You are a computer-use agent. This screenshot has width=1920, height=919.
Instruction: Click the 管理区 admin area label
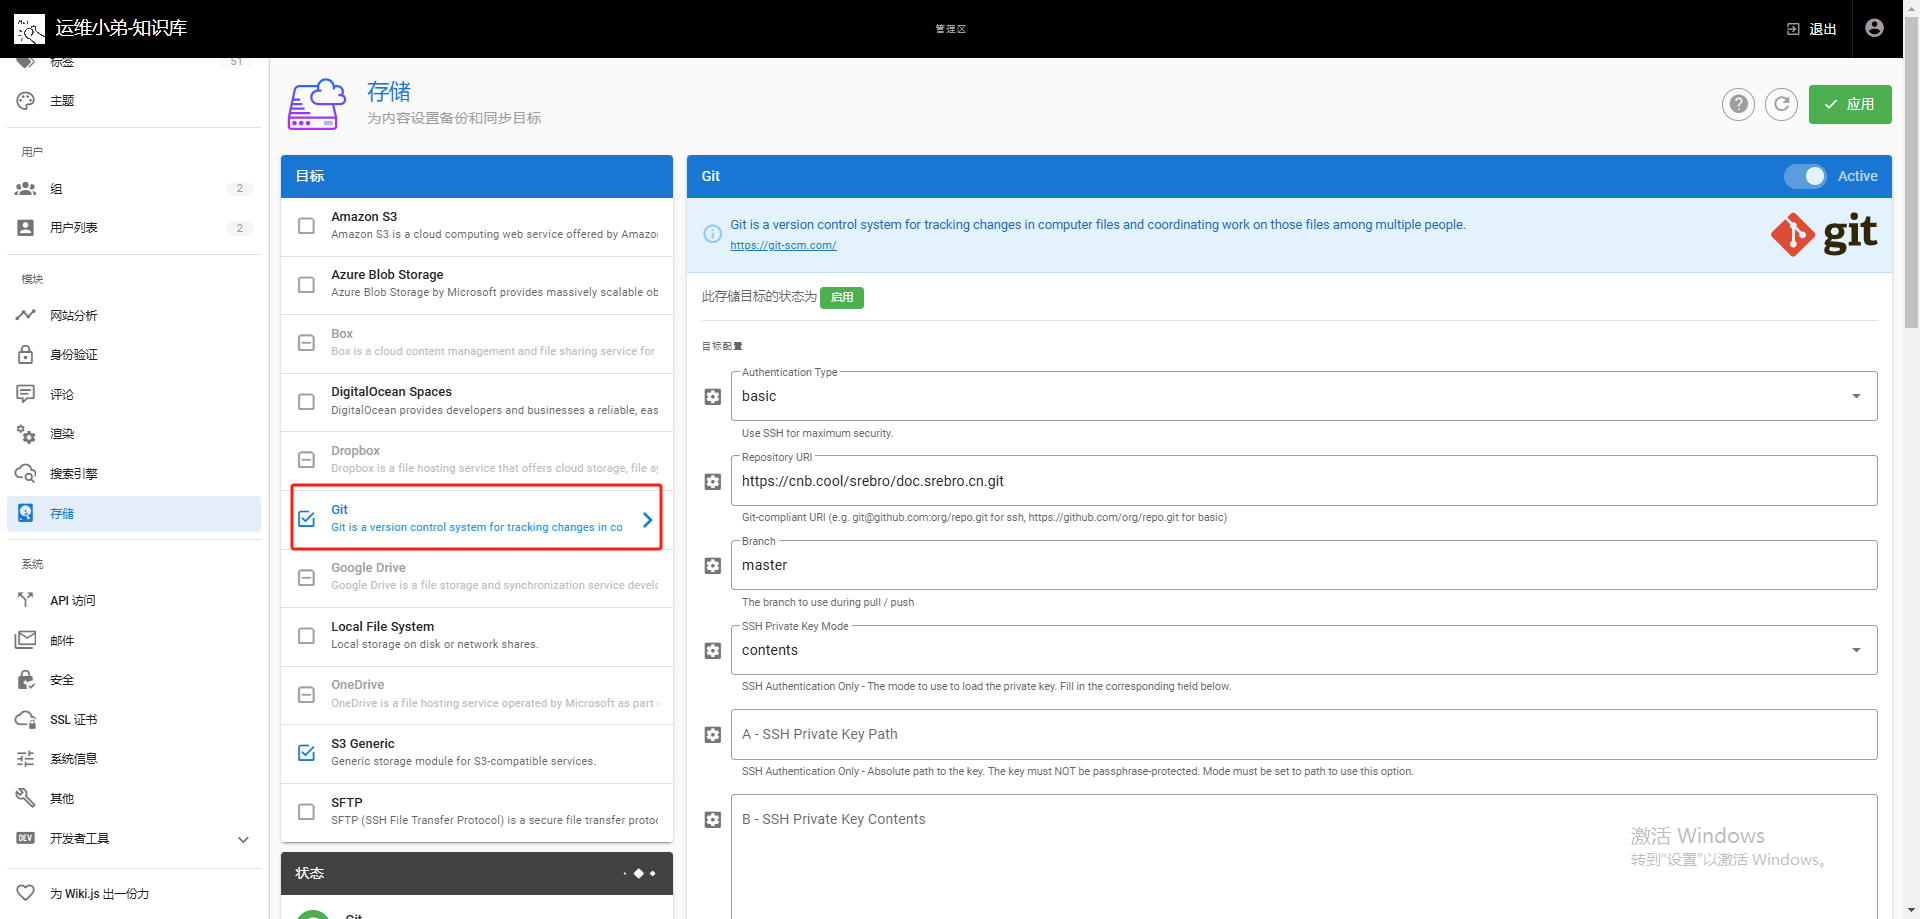[951, 29]
